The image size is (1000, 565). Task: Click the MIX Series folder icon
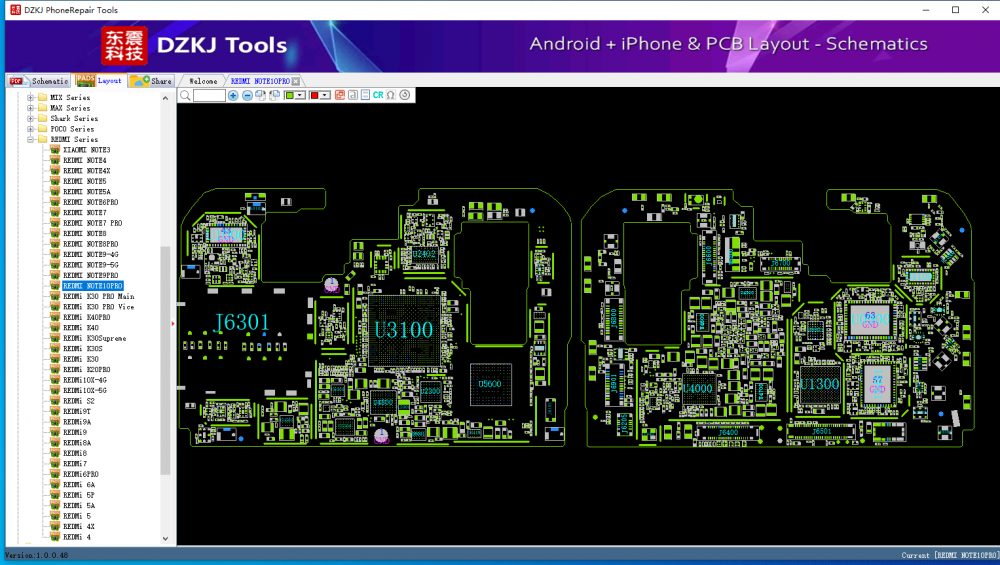[43, 98]
